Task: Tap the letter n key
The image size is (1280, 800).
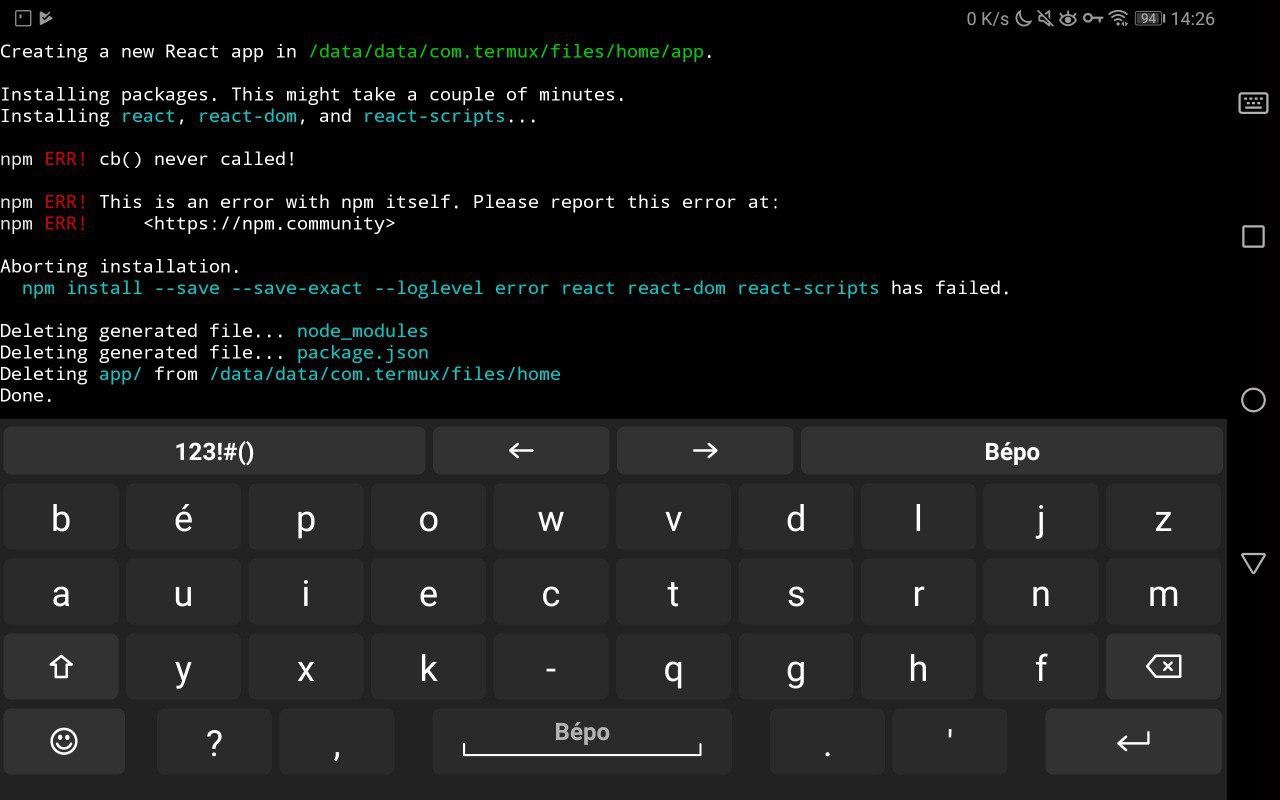Action: [x=1041, y=593]
